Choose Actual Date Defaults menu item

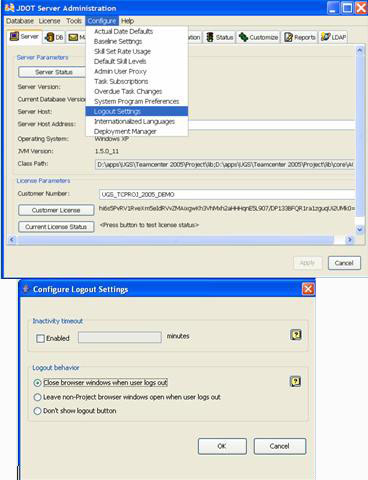137,31
